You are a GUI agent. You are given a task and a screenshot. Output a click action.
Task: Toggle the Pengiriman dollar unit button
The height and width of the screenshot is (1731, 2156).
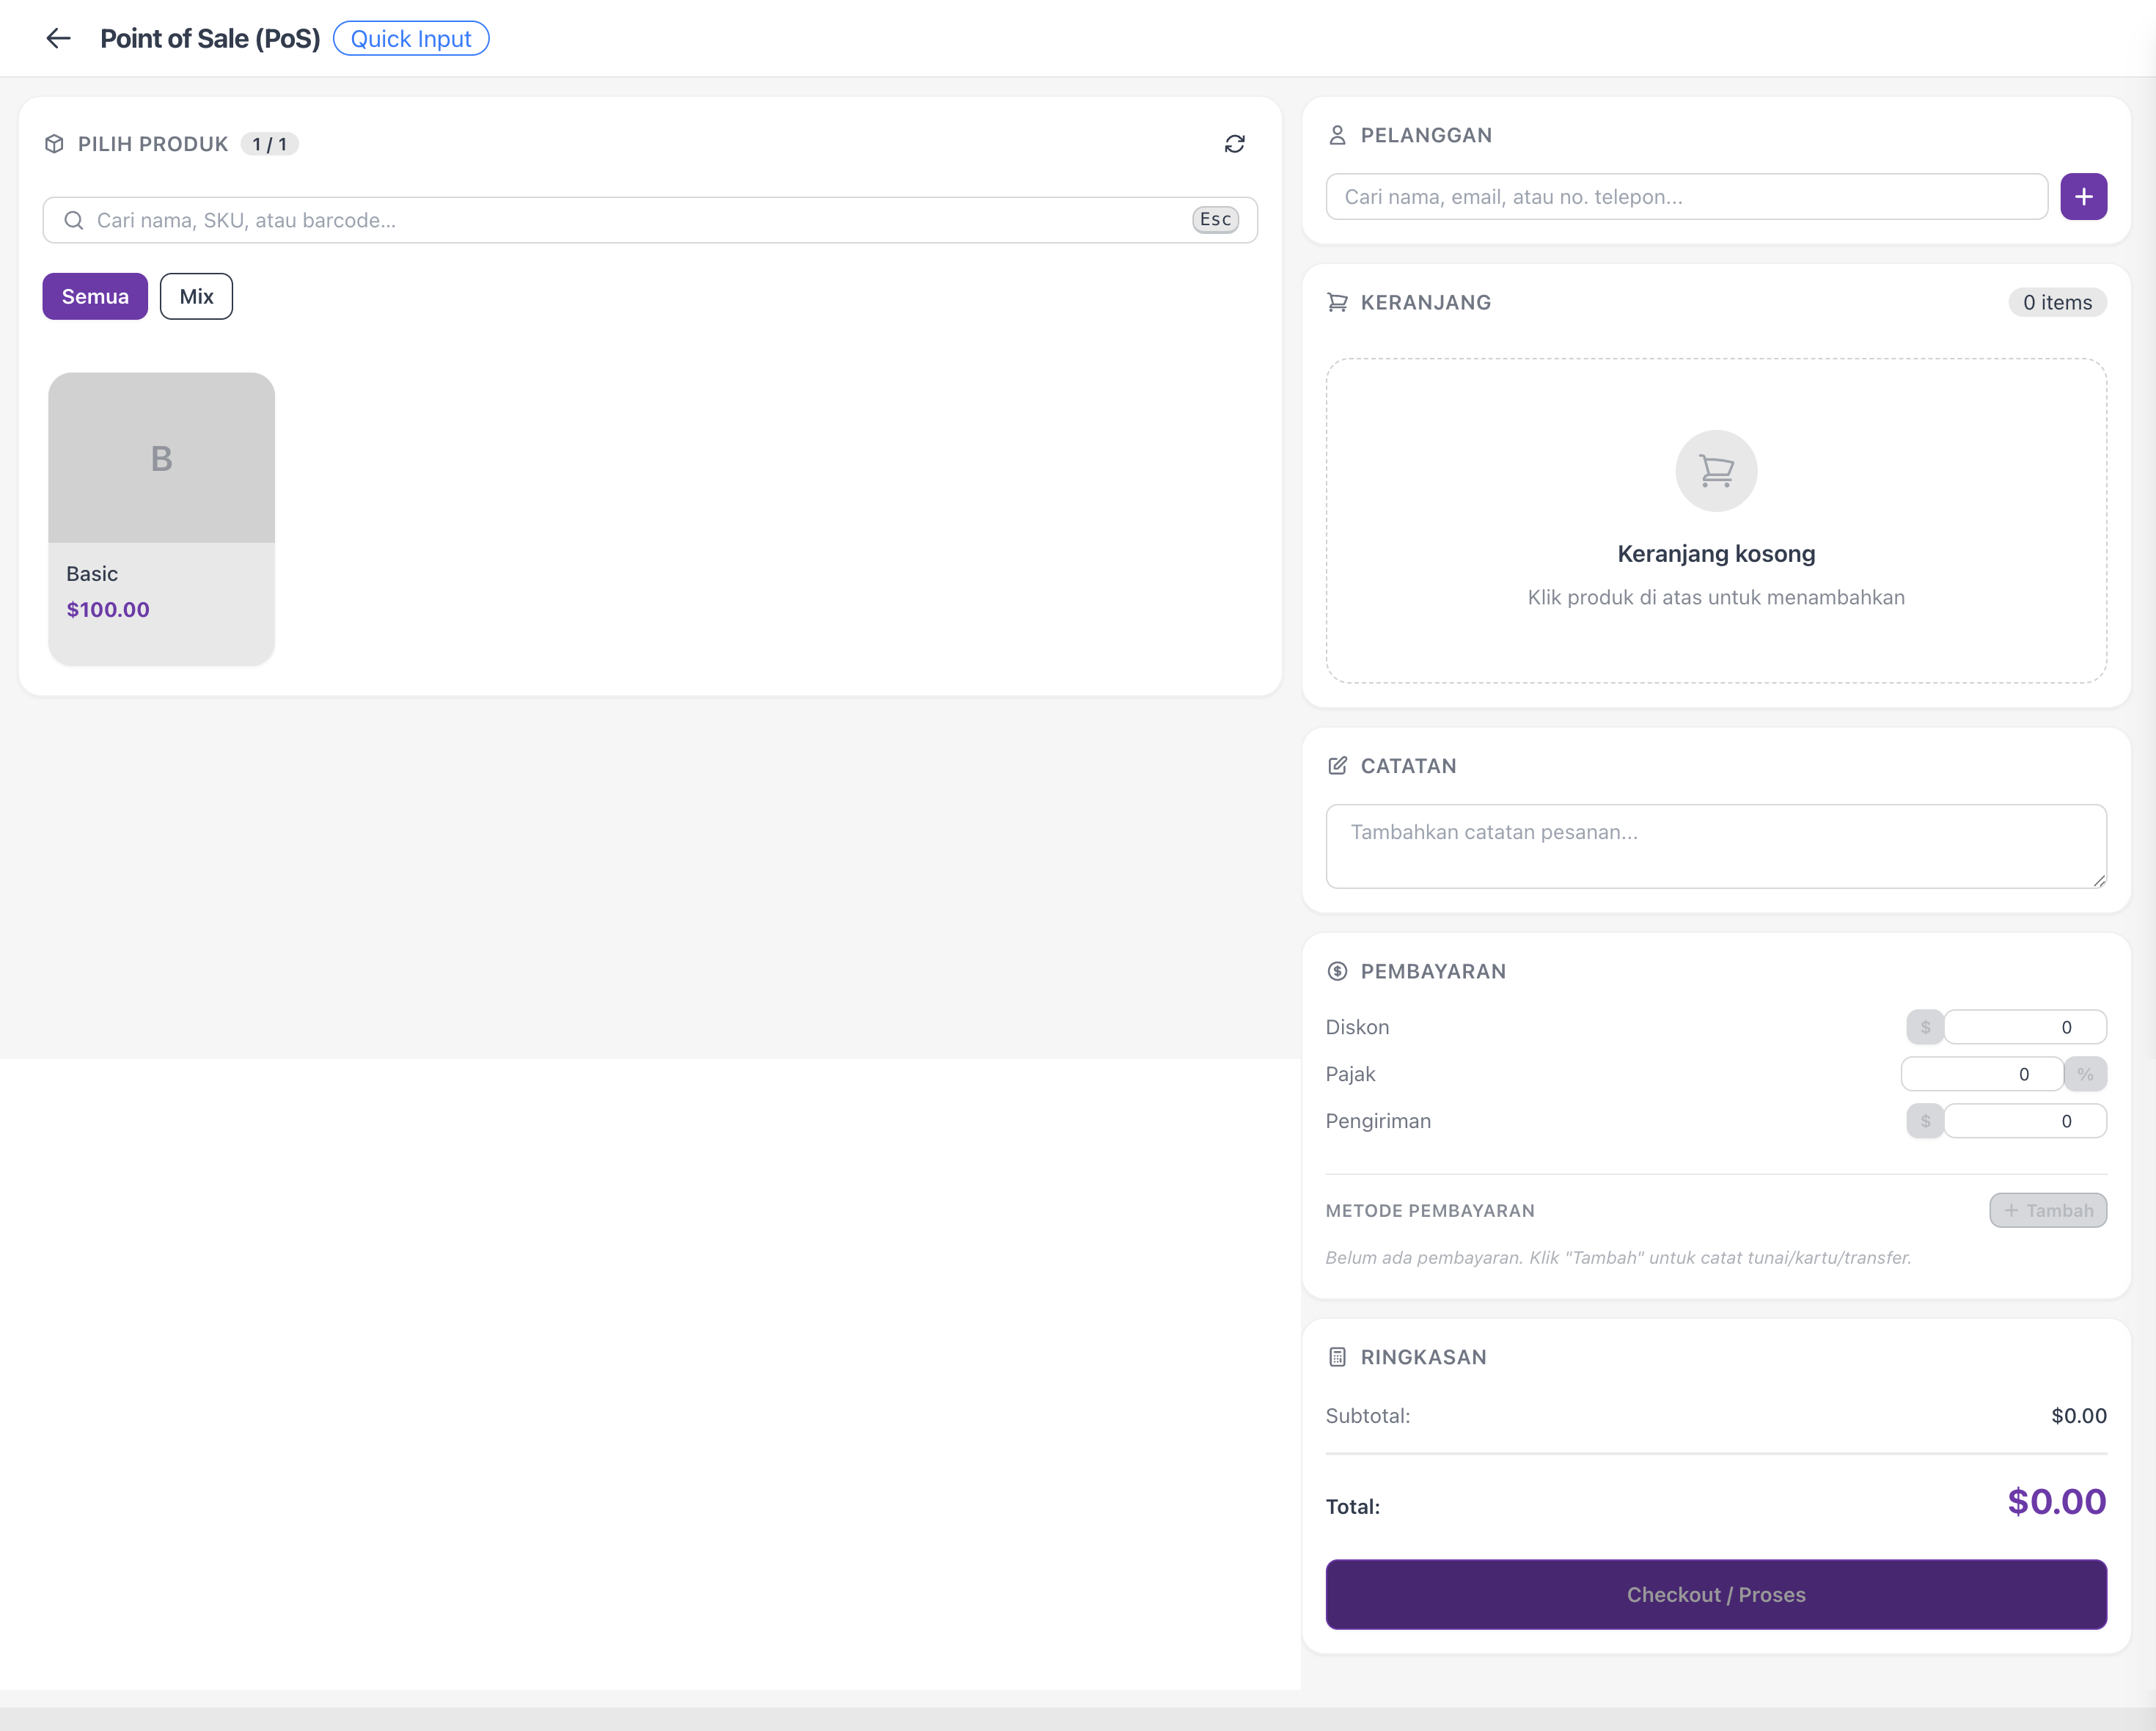1925,1121
